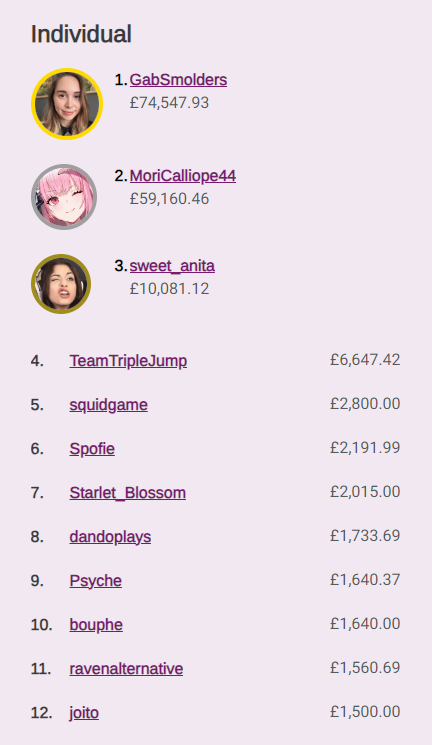Open MoriCalliope44 fundraiser link
Image resolution: width=432 pixels, height=745 pixels.
pos(182,176)
